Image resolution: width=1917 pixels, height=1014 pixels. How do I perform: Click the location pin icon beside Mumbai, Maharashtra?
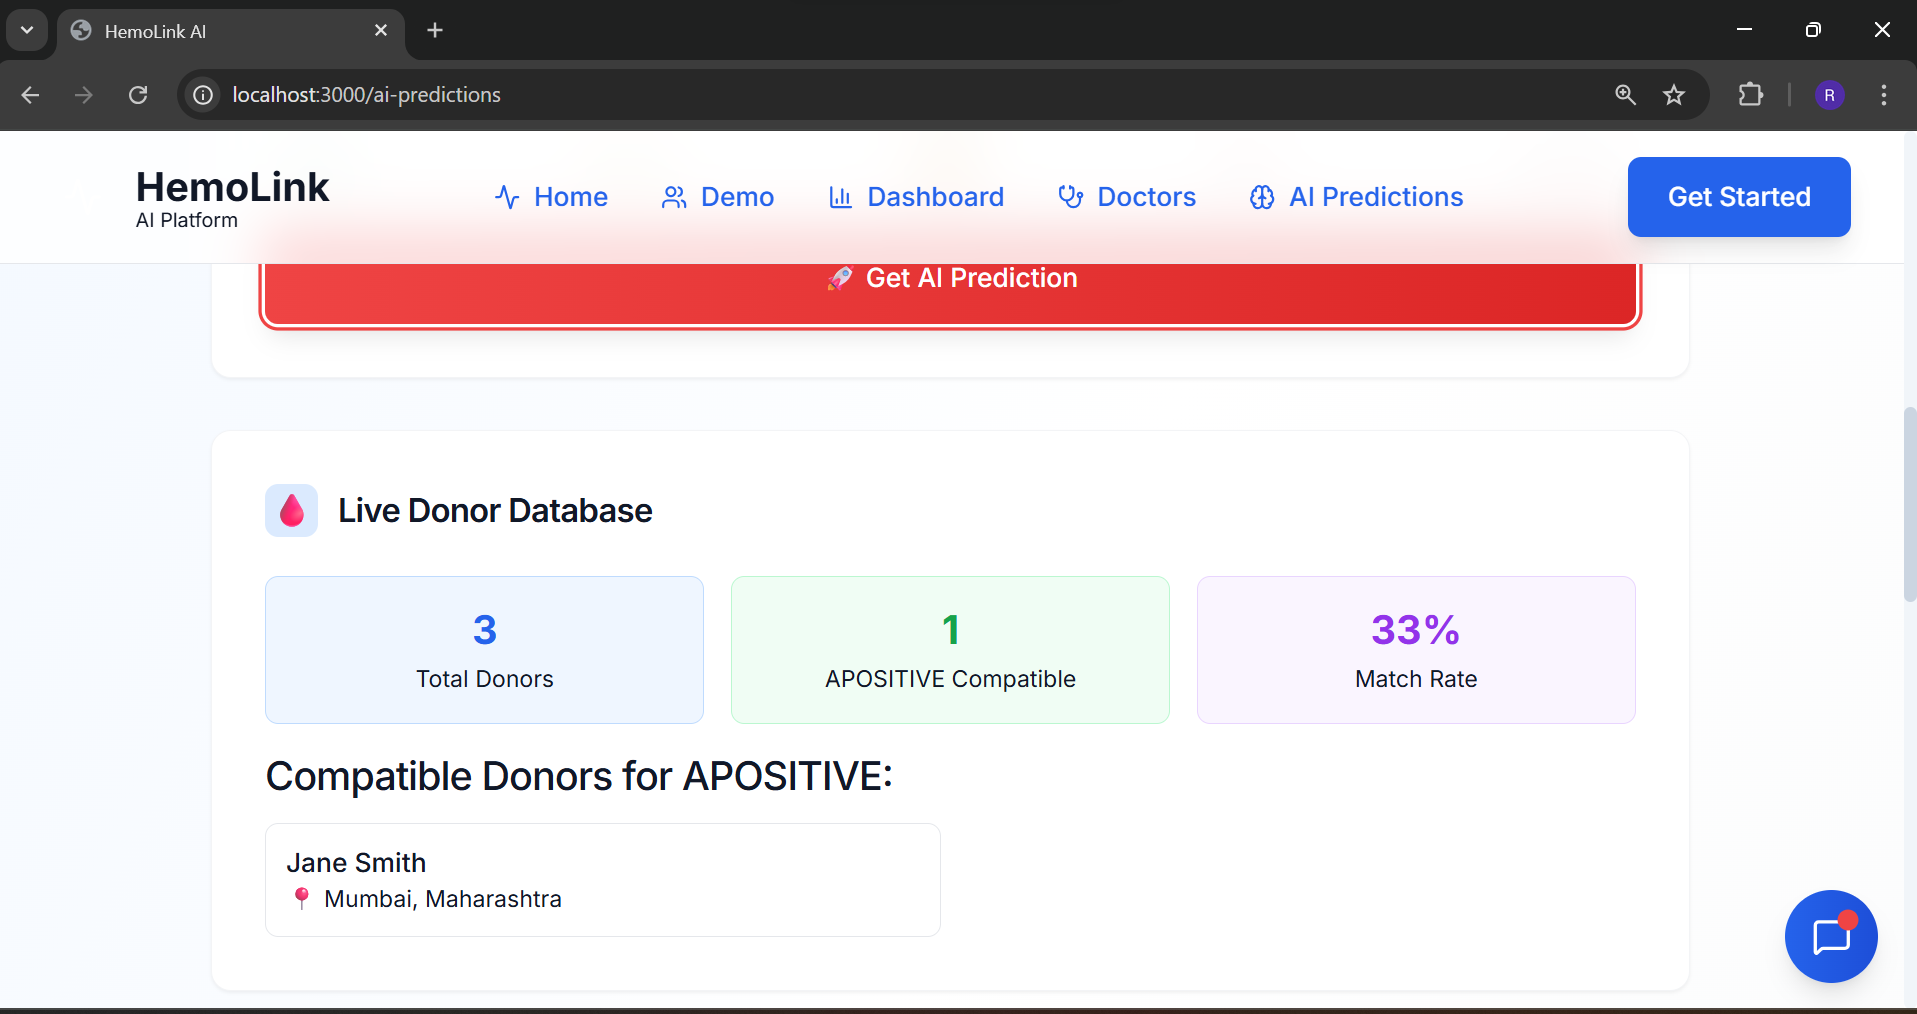coord(301,898)
